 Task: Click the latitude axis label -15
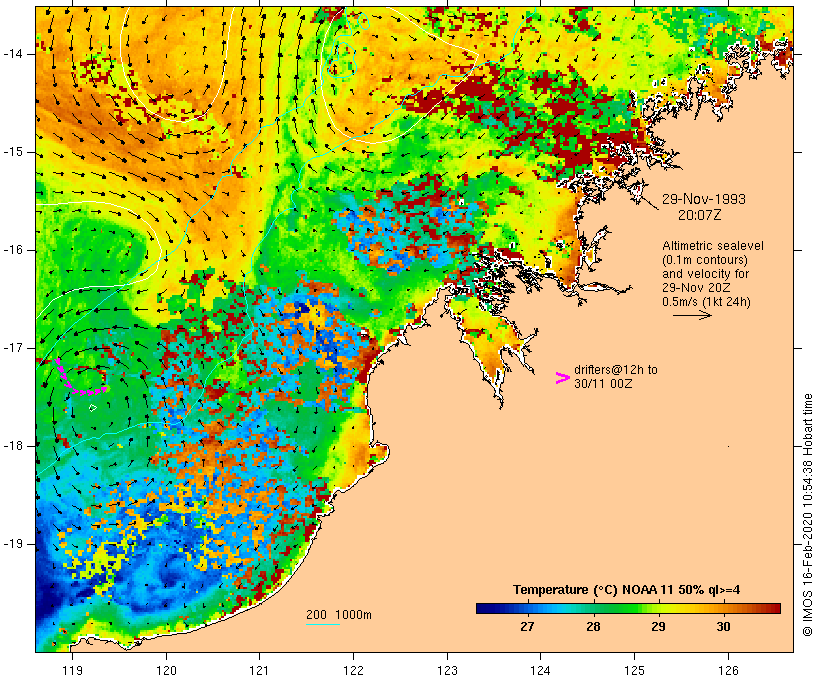[12, 152]
